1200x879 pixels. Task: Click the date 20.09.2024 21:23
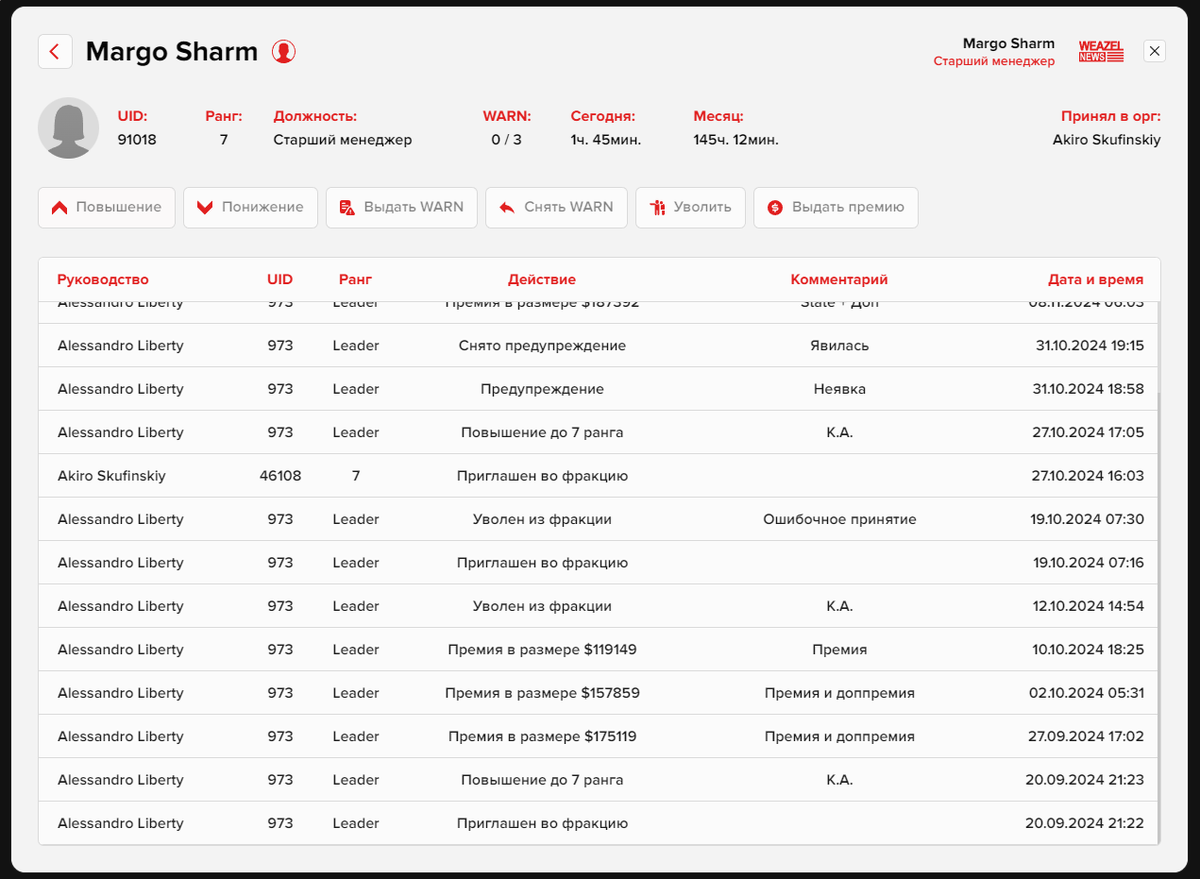(x=1085, y=780)
